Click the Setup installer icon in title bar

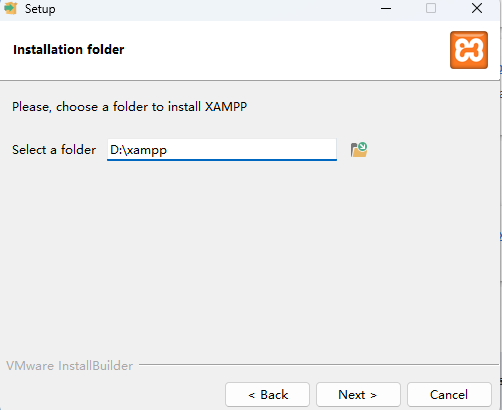click(x=11, y=8)
